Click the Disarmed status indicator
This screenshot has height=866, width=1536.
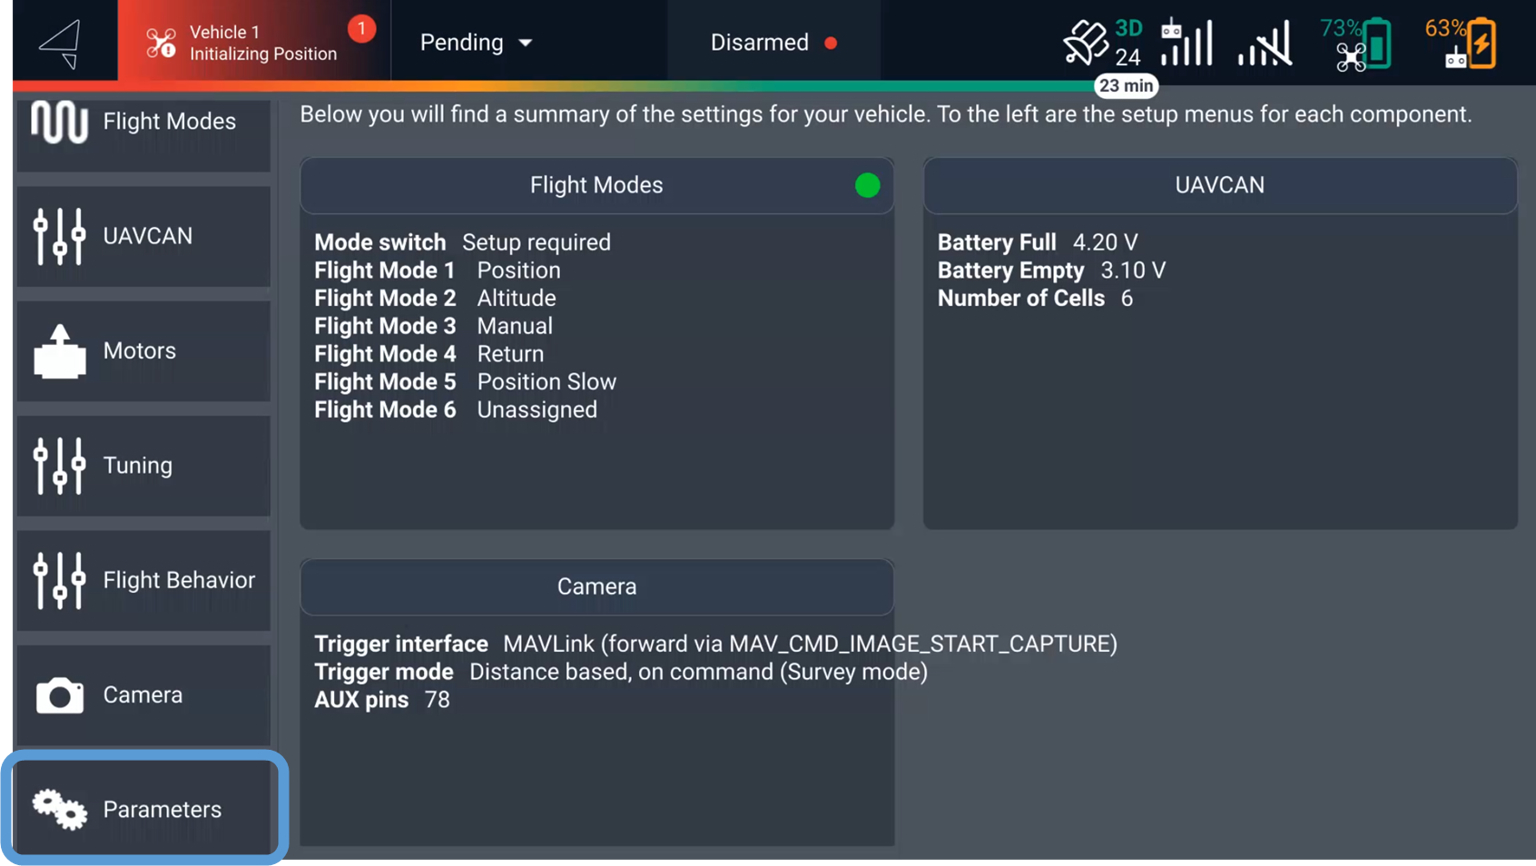point(772,43)
